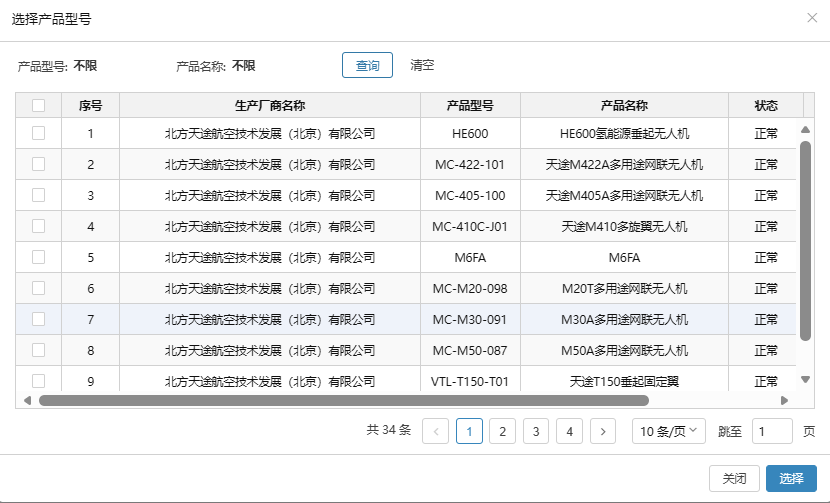This screenshot has height=503, width=830.
Task: Click the MC-410C-J01 model cell
Action: click(470, 227)
